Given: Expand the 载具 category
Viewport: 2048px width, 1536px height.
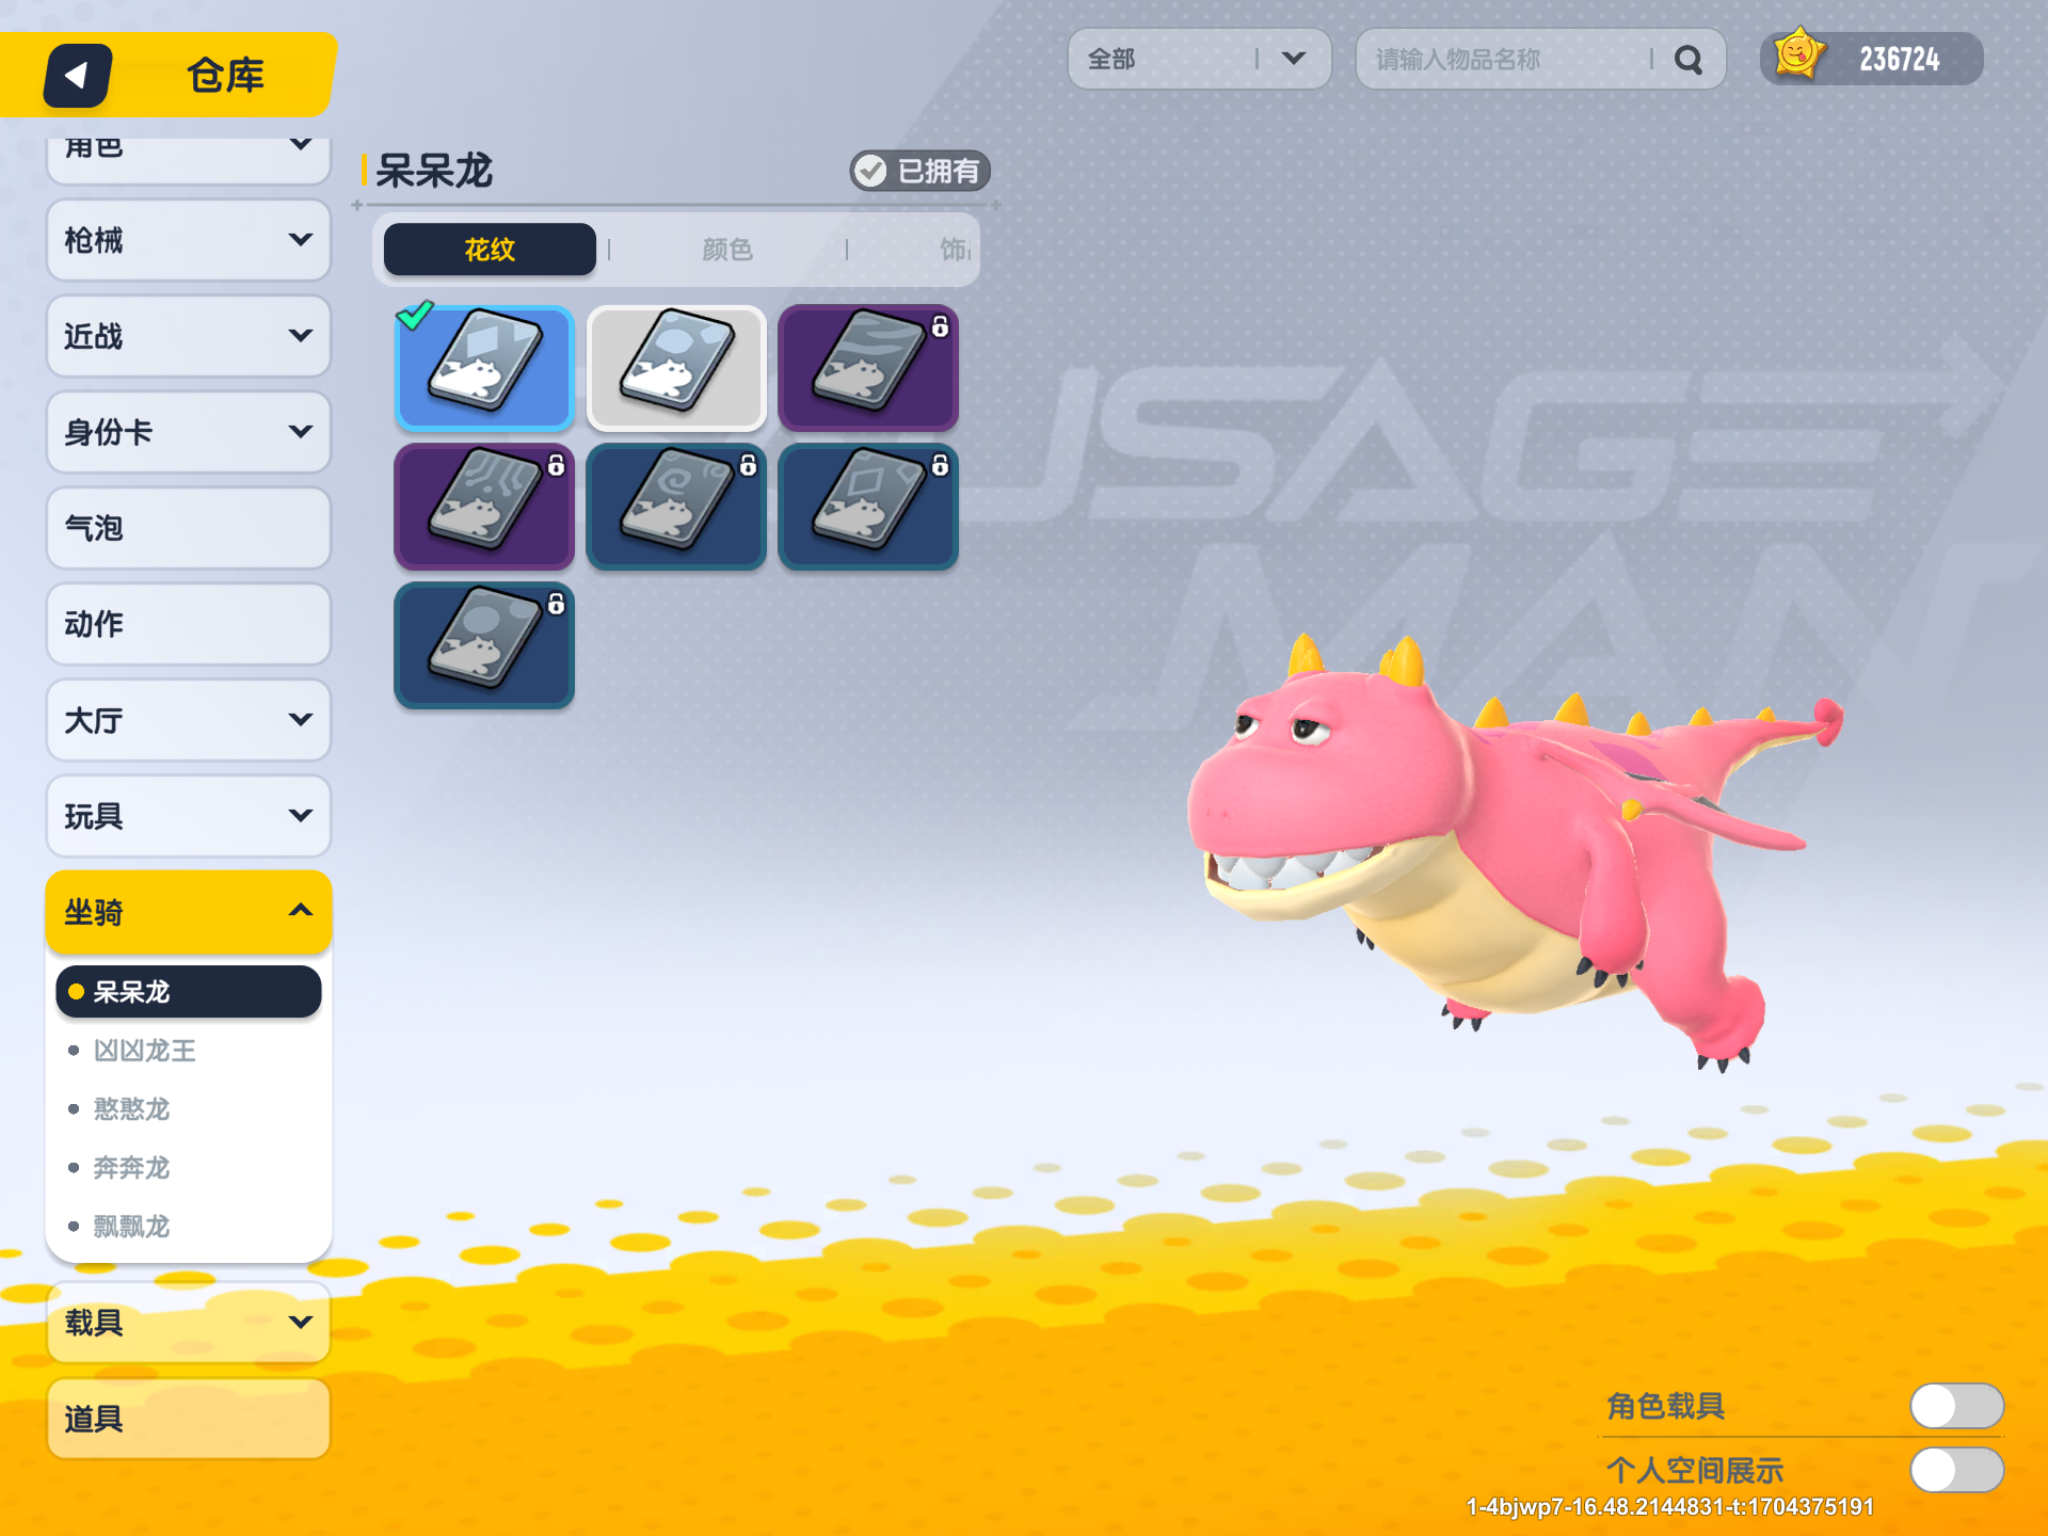Looking at the screenshot, I should (x=188, y=1322).
